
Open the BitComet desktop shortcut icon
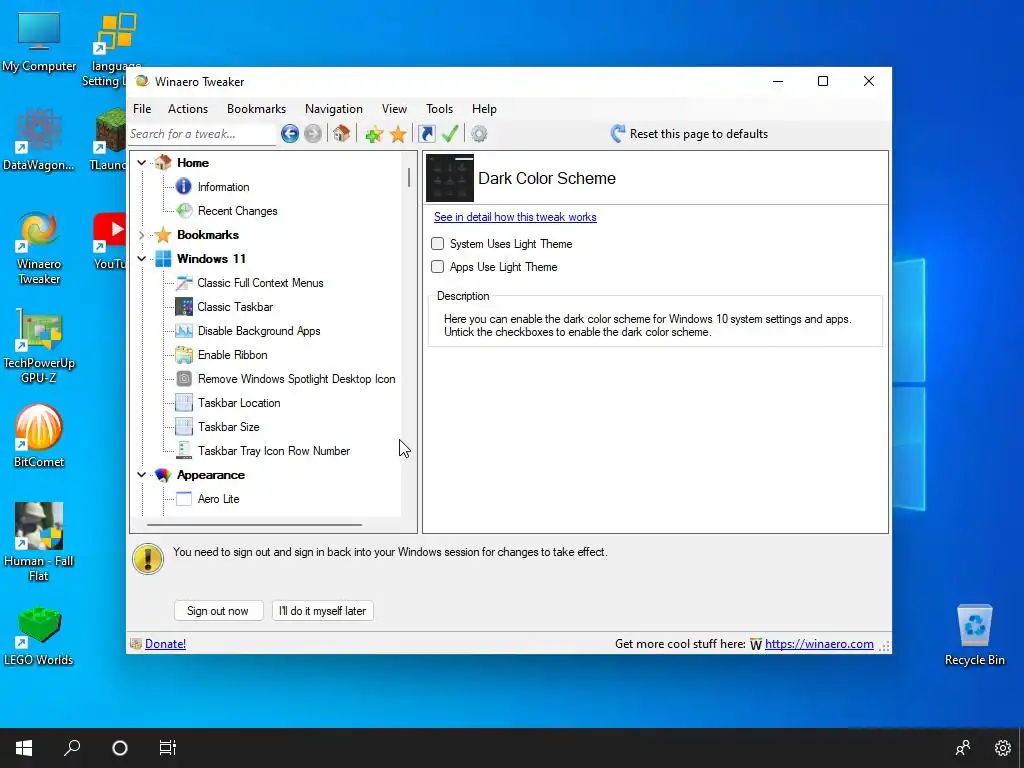pos(39,436)
